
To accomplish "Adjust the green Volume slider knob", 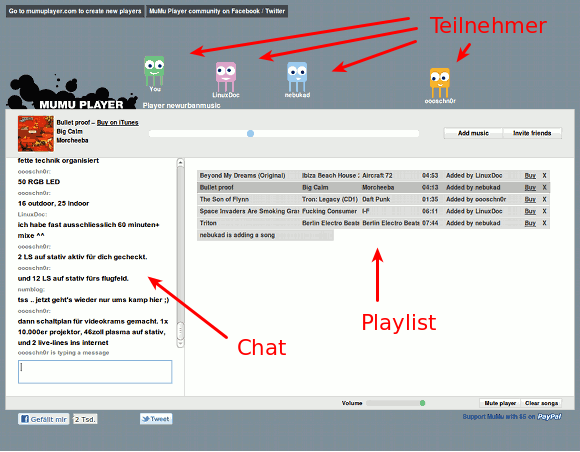I will click(422, 403).
